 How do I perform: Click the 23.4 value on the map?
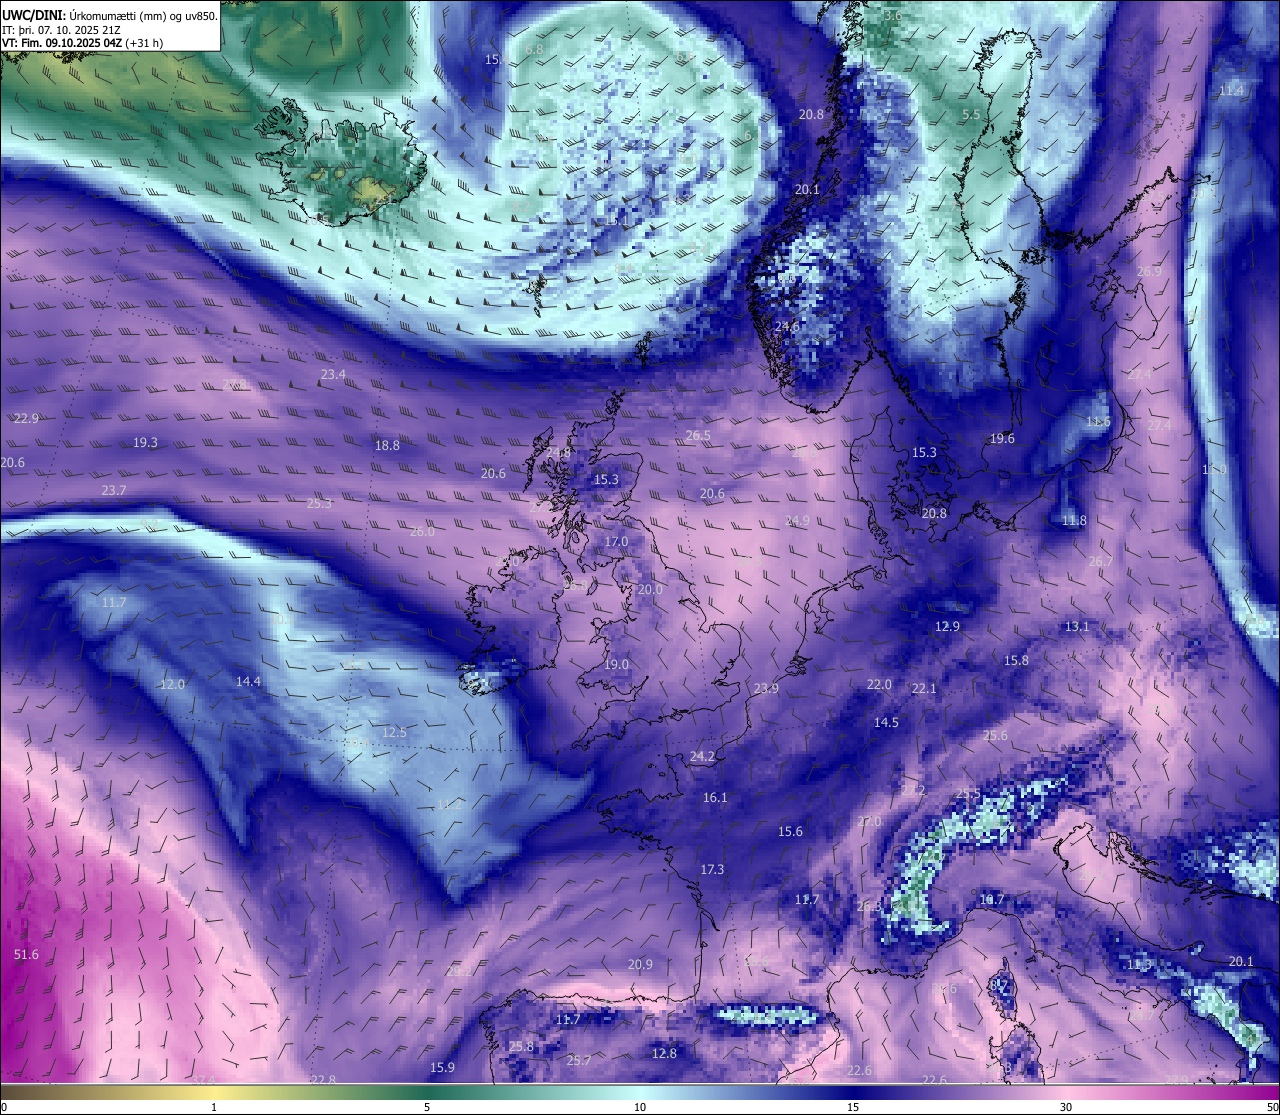[333, 374]
